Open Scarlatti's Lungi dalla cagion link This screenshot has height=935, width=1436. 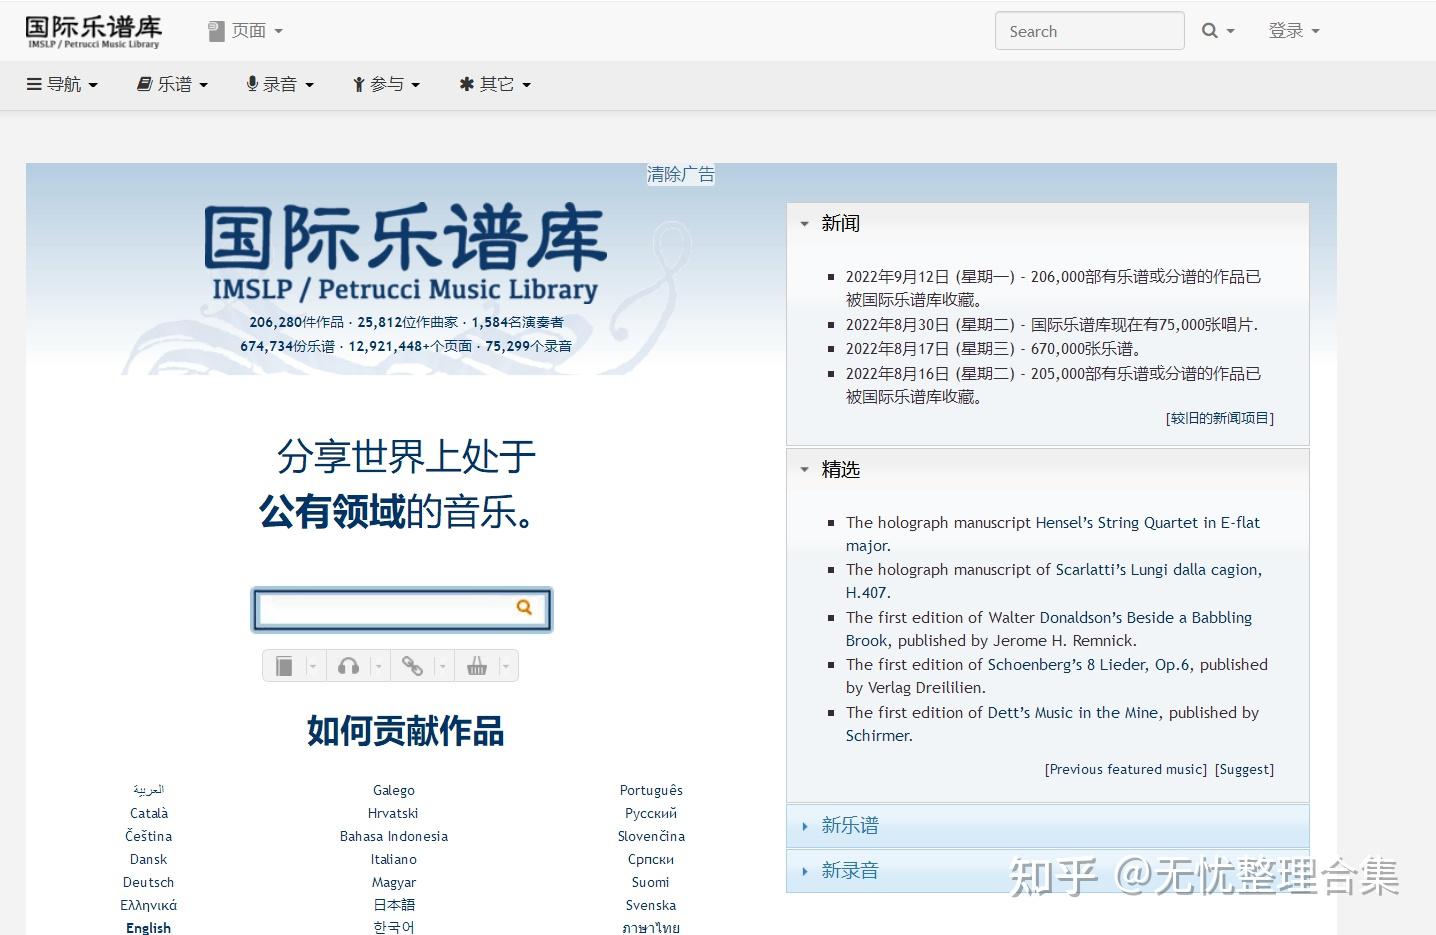[x=1054, y=581]
